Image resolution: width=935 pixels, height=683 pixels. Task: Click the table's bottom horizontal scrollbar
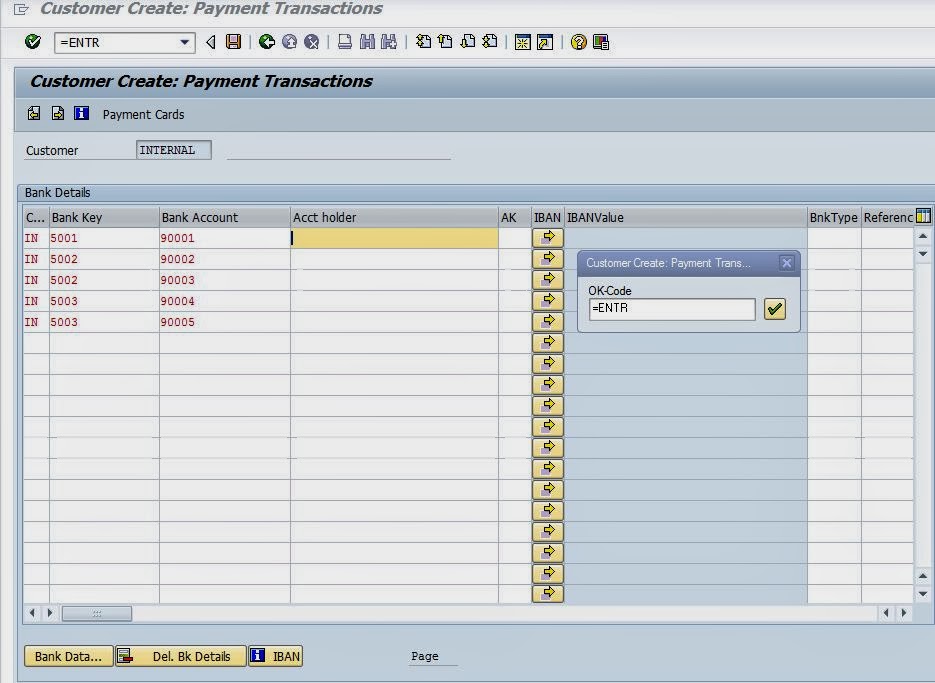96,613
